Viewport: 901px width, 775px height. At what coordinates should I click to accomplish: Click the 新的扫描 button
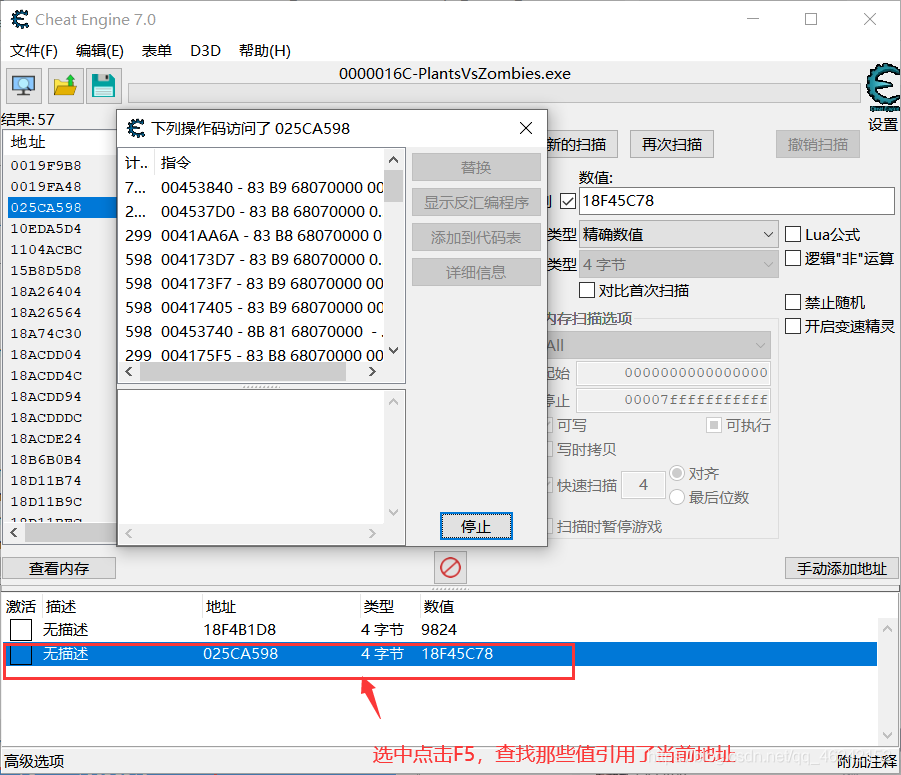tap(582, 144)
